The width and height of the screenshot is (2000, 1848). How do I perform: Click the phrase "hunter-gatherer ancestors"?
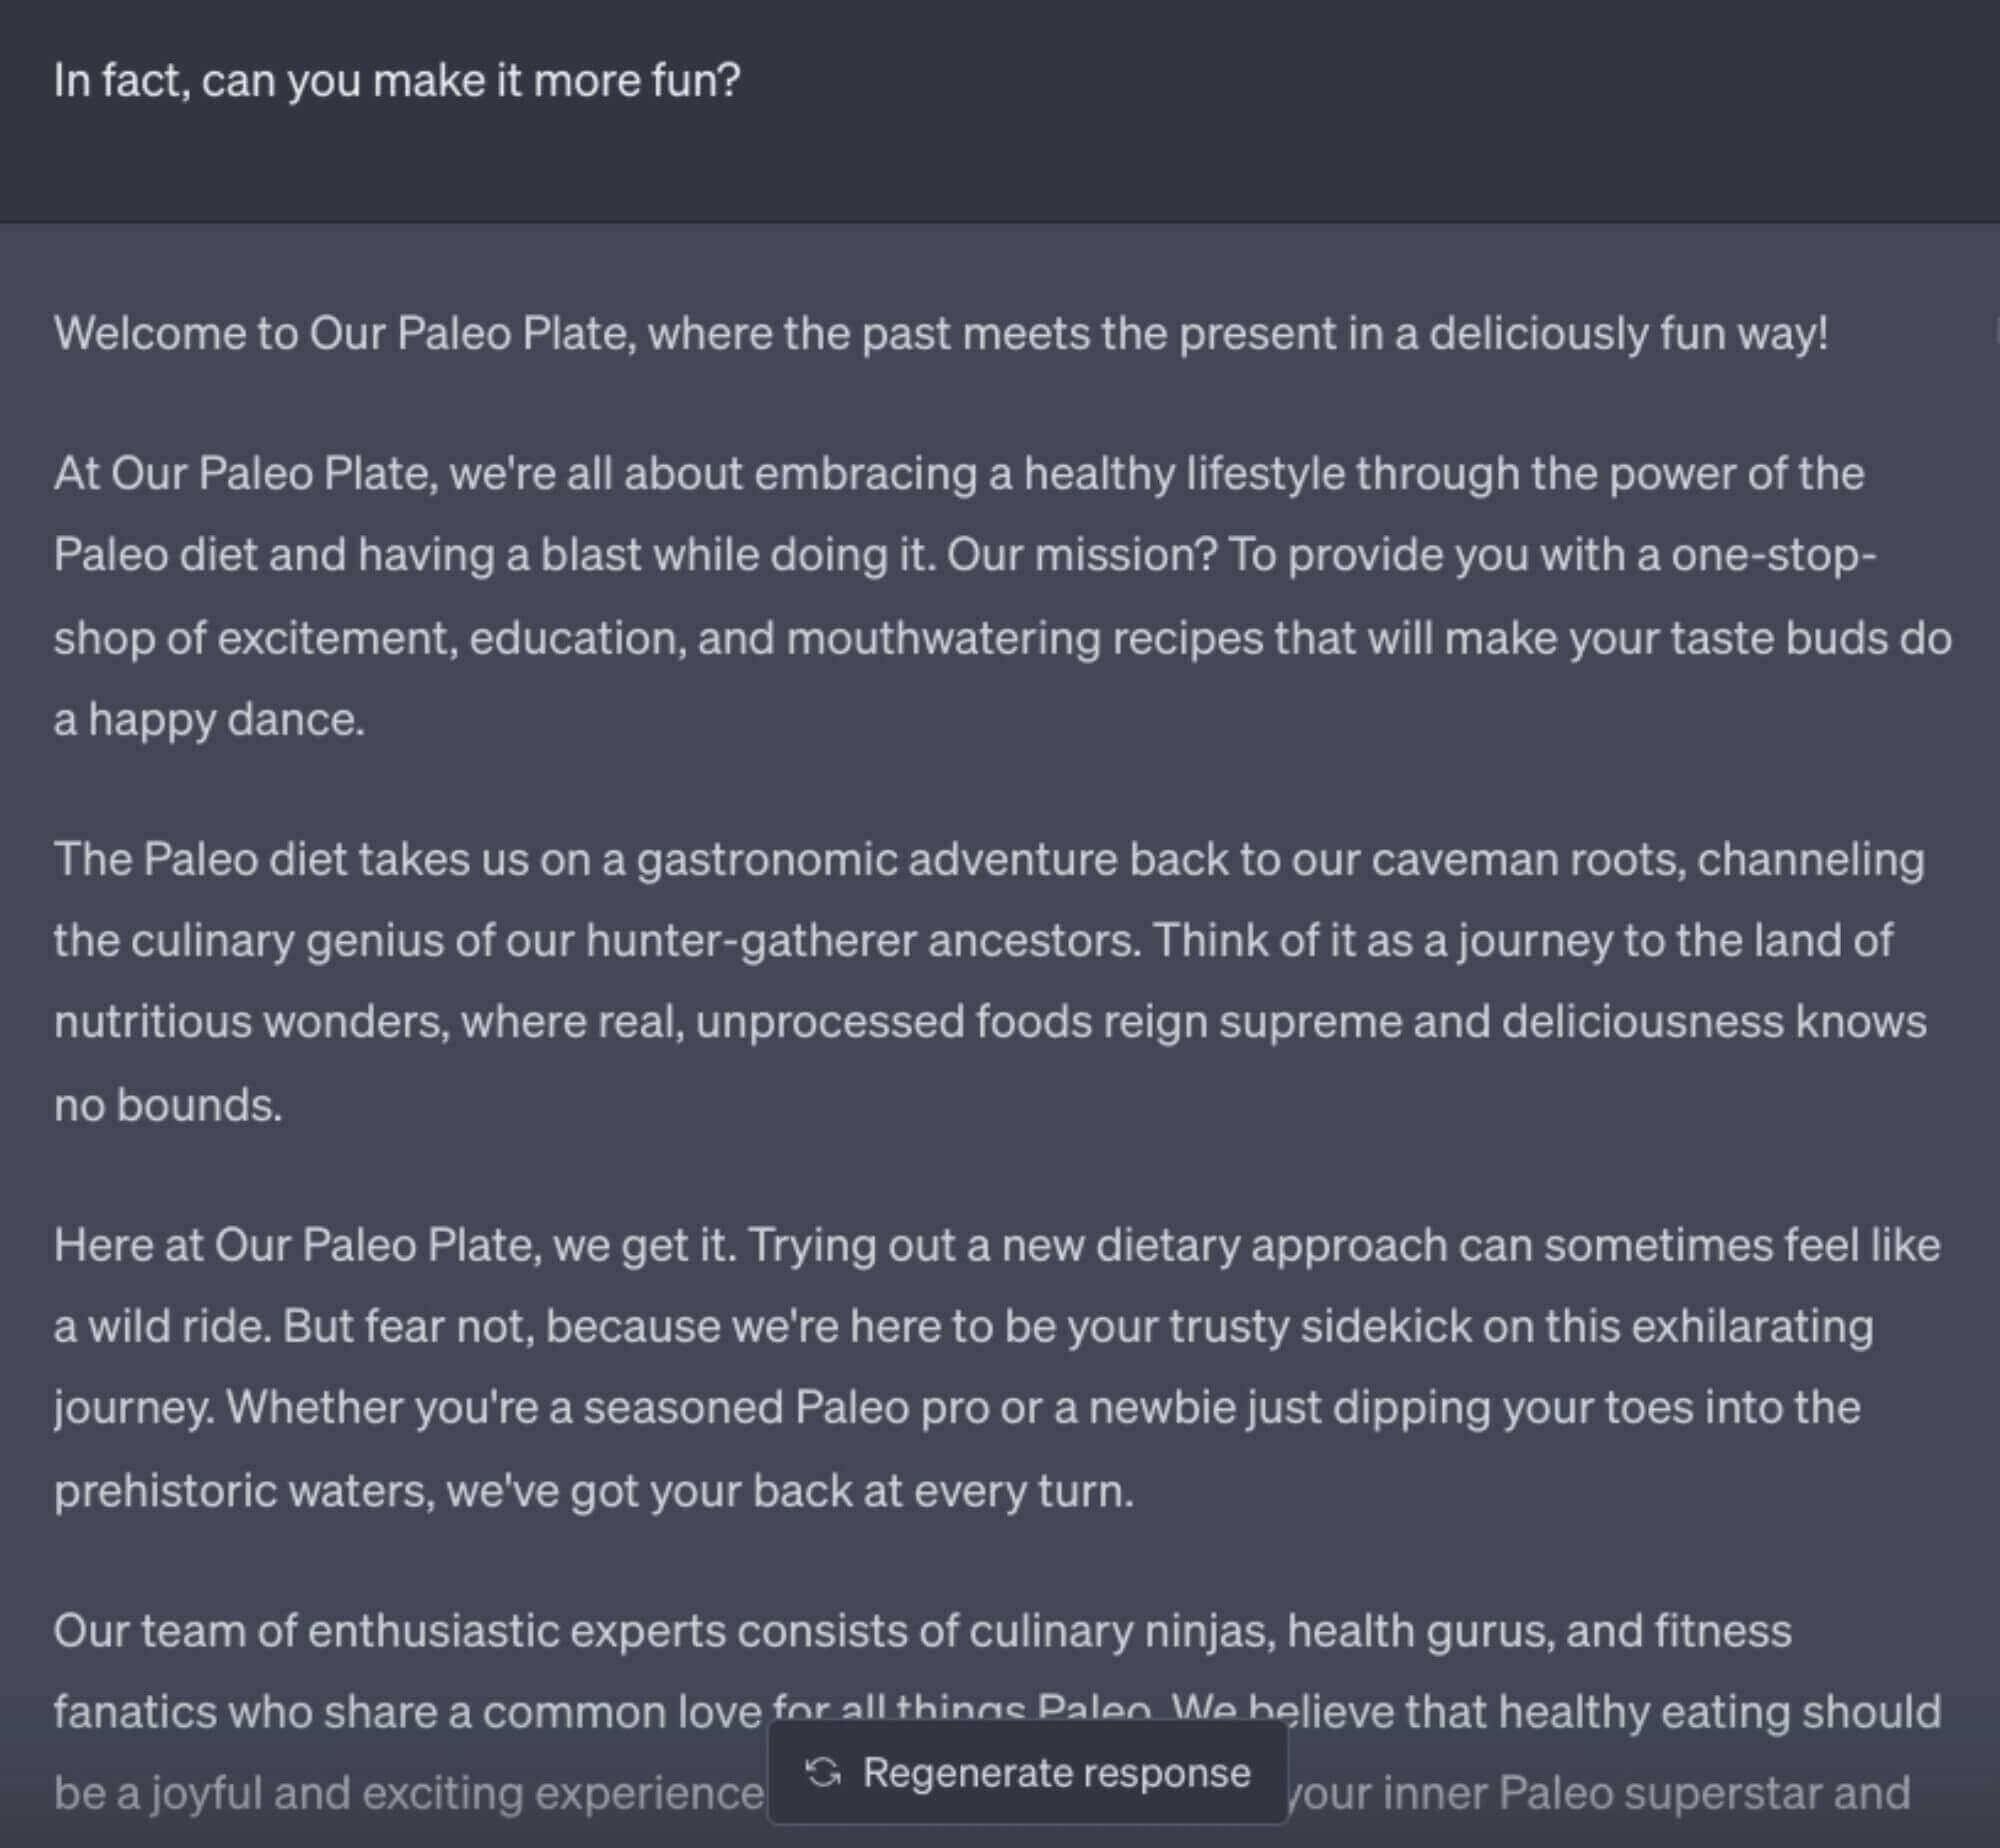tap(862, 941)
